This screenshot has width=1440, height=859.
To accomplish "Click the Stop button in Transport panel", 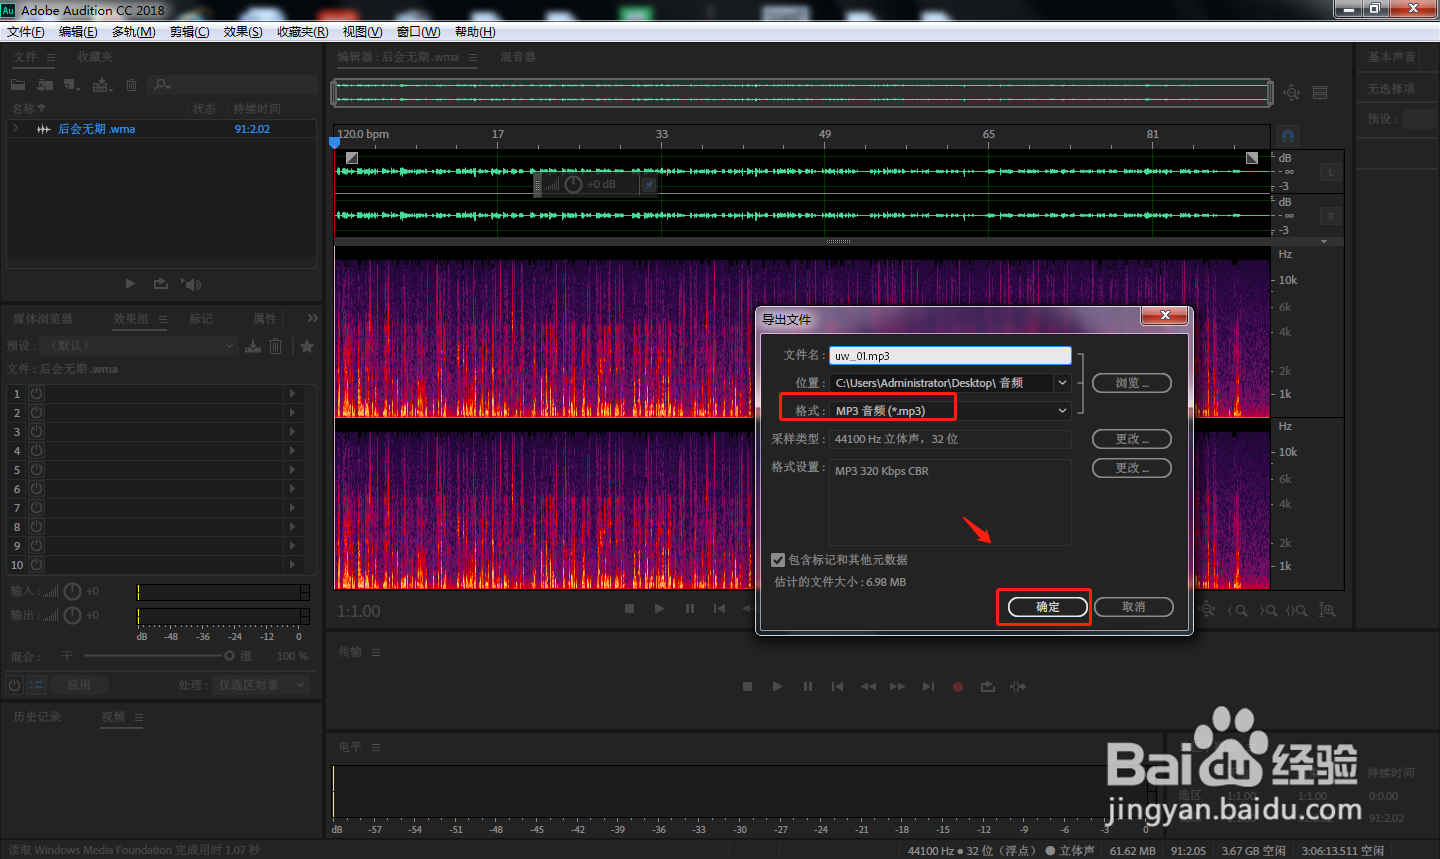I will tap(747, 686).
